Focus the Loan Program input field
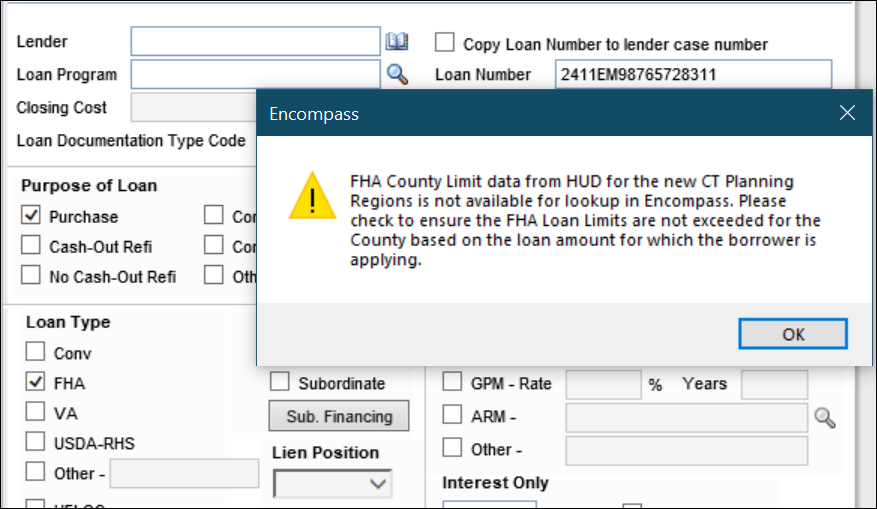877x509 pixels. (x=256, y=74)
